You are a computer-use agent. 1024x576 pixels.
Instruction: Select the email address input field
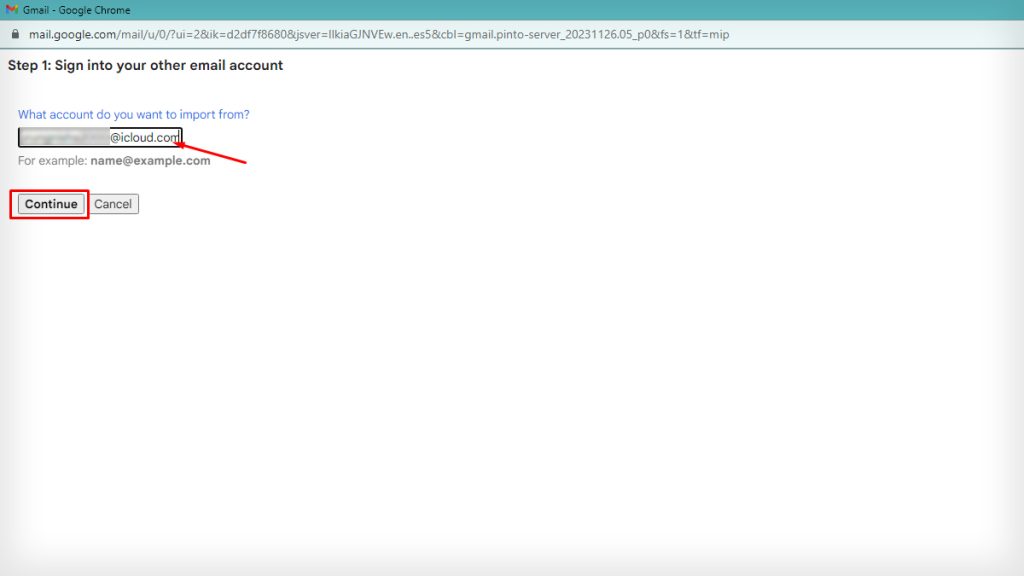pos(100,136)
